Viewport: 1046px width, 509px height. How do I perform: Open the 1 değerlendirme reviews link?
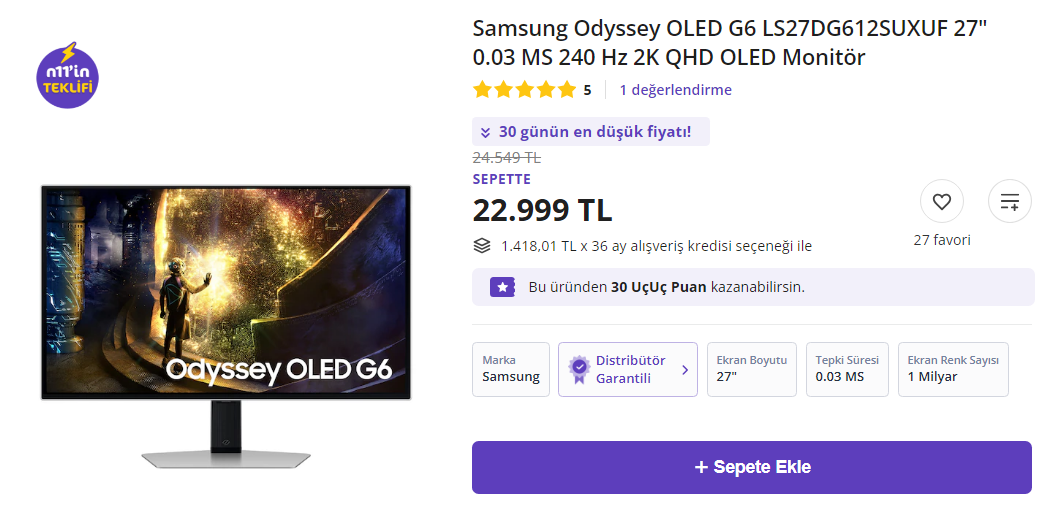tap(675, 90)
